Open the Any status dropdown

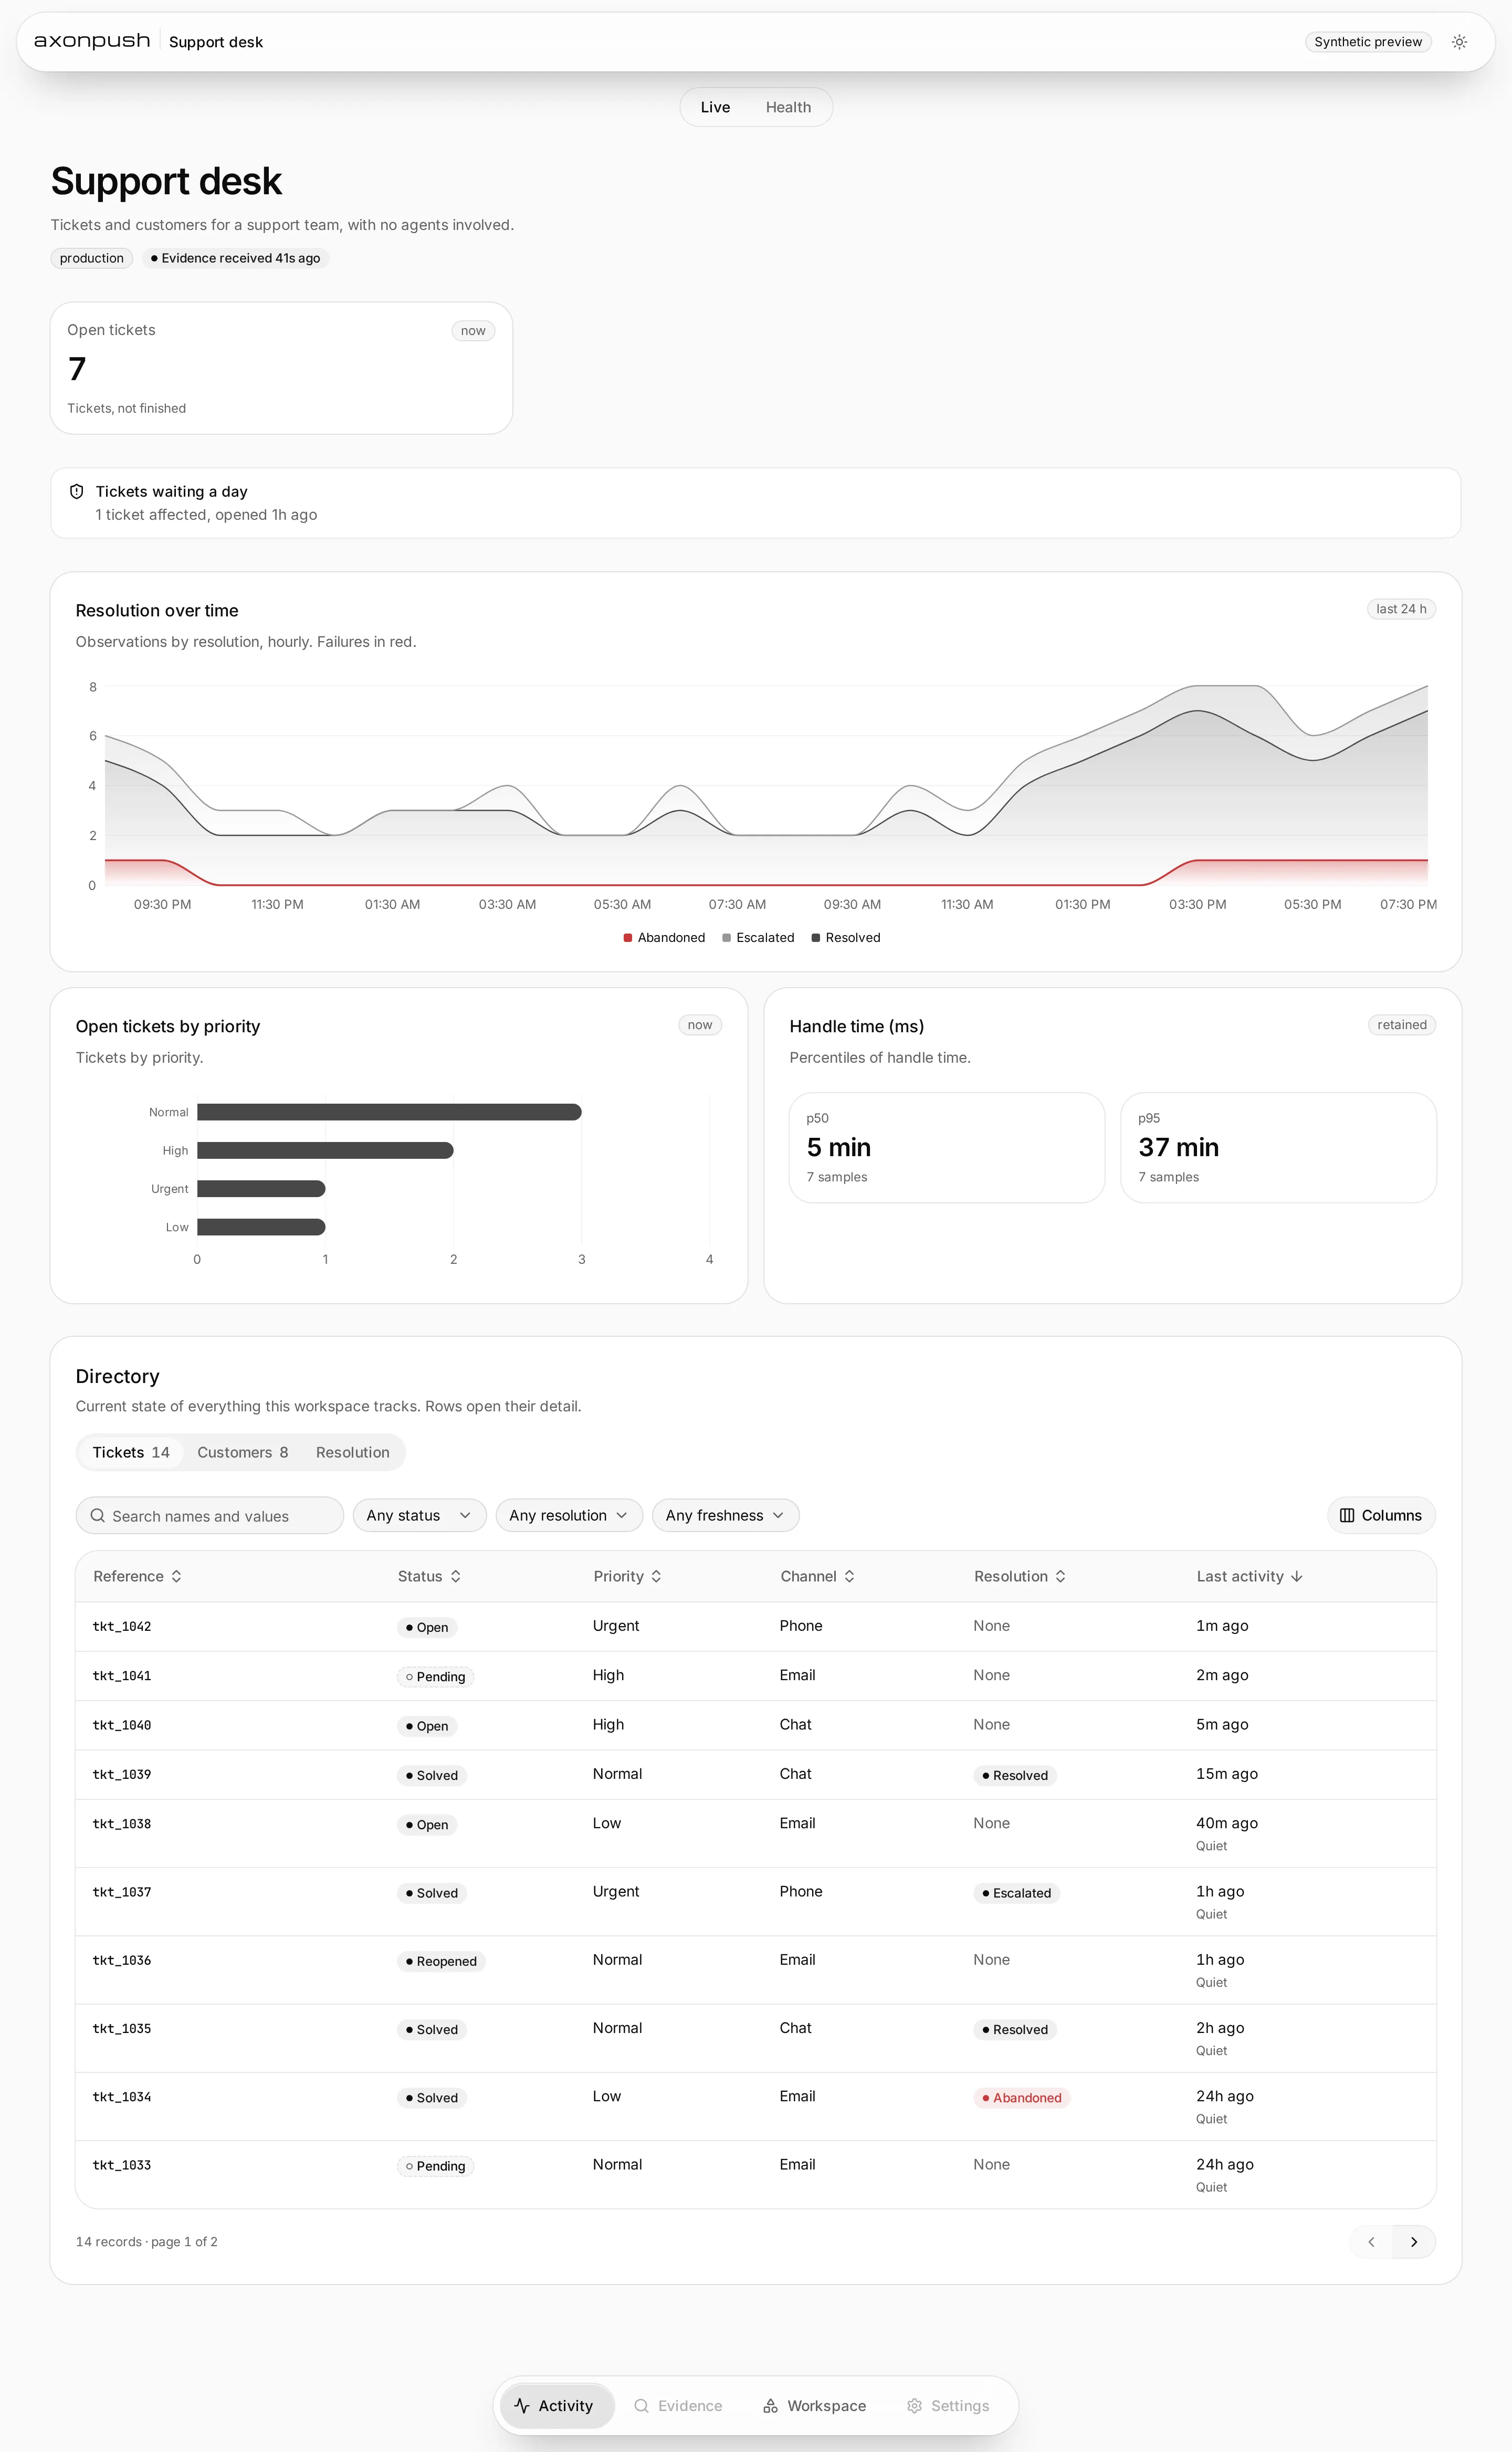[x=419, y=1515]
